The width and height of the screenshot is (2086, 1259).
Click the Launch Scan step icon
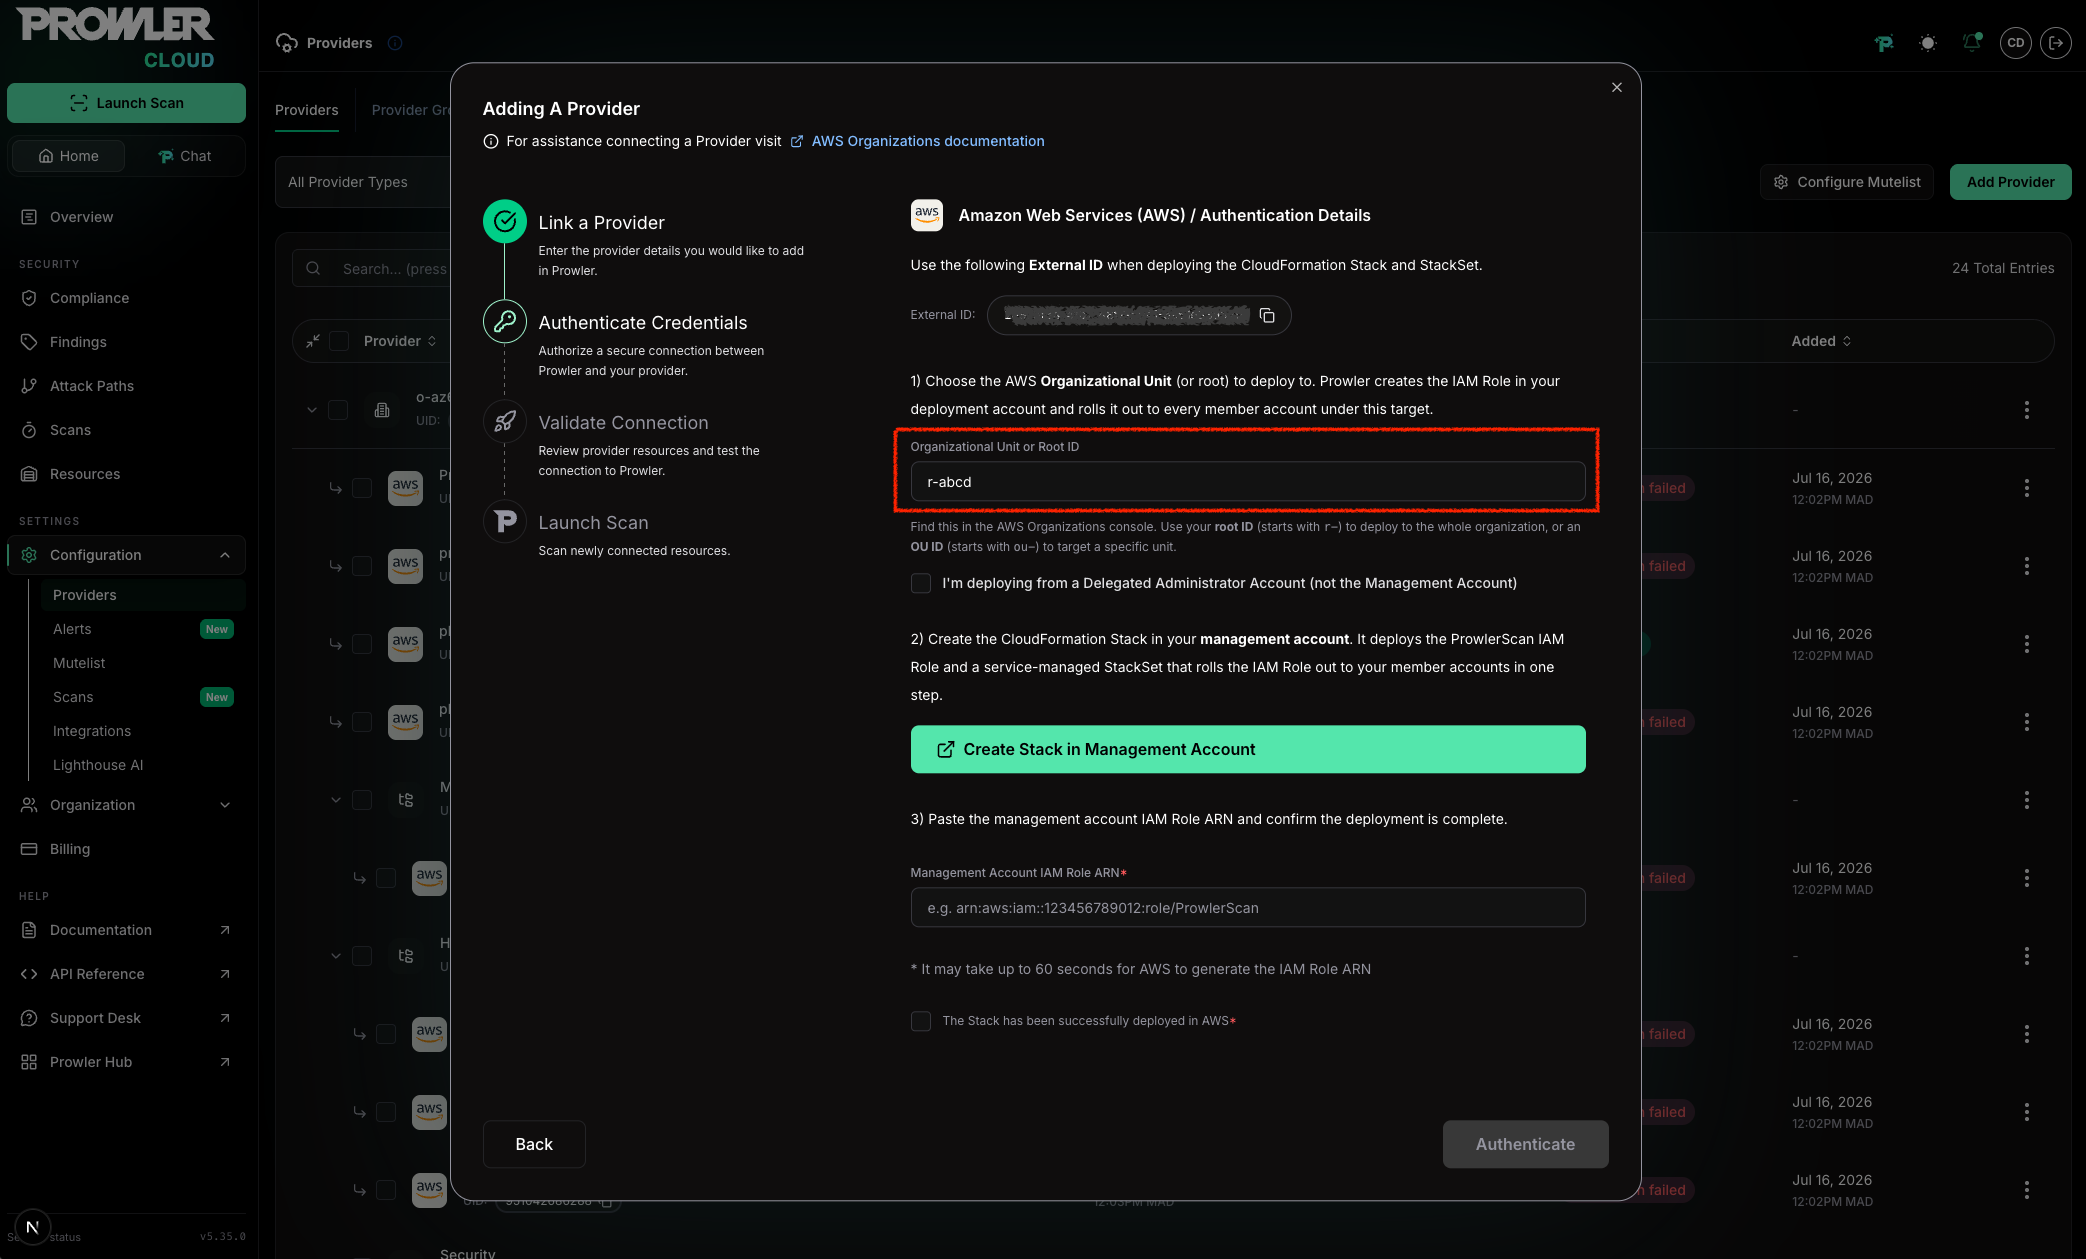point(505,521)
